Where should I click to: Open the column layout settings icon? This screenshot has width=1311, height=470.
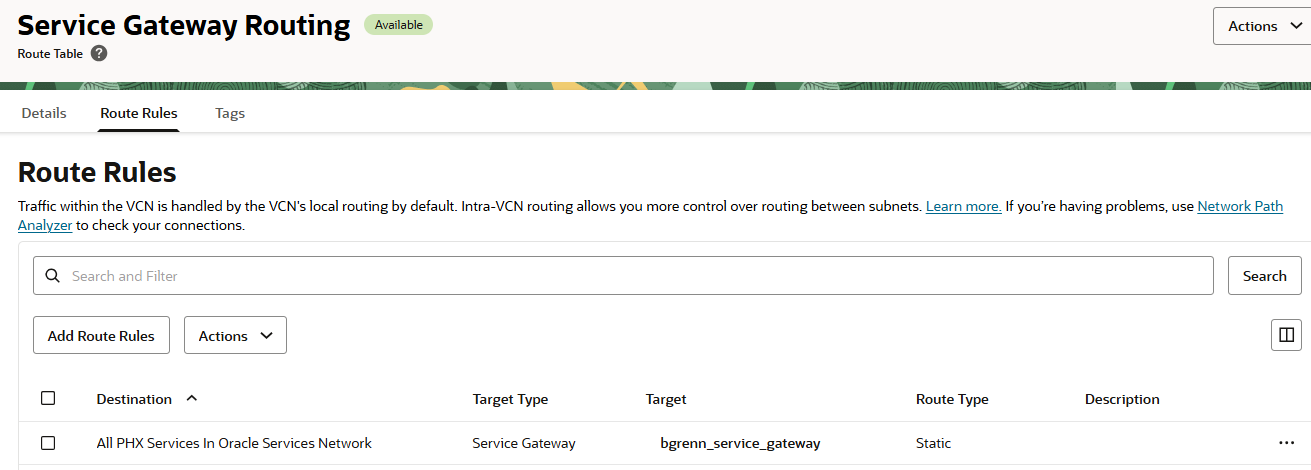[x=1286, y=335]
